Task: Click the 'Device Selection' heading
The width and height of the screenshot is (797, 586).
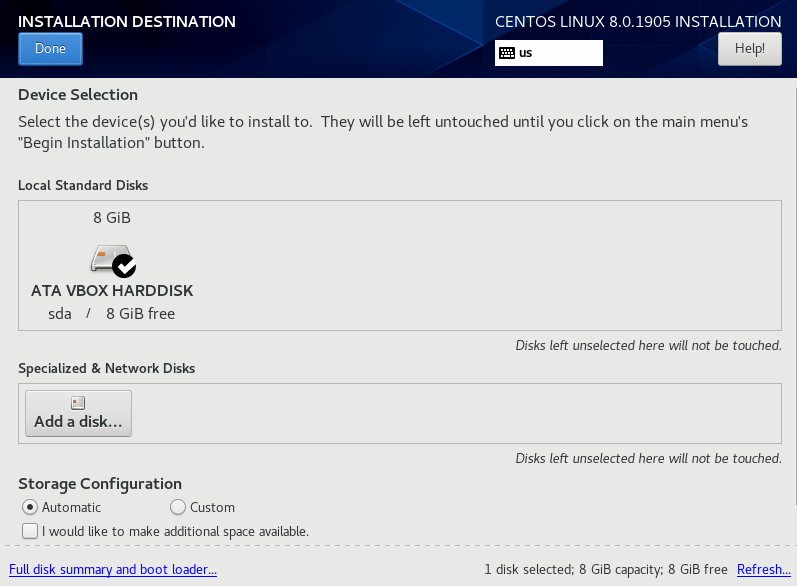Action: [x=78, y=95]
